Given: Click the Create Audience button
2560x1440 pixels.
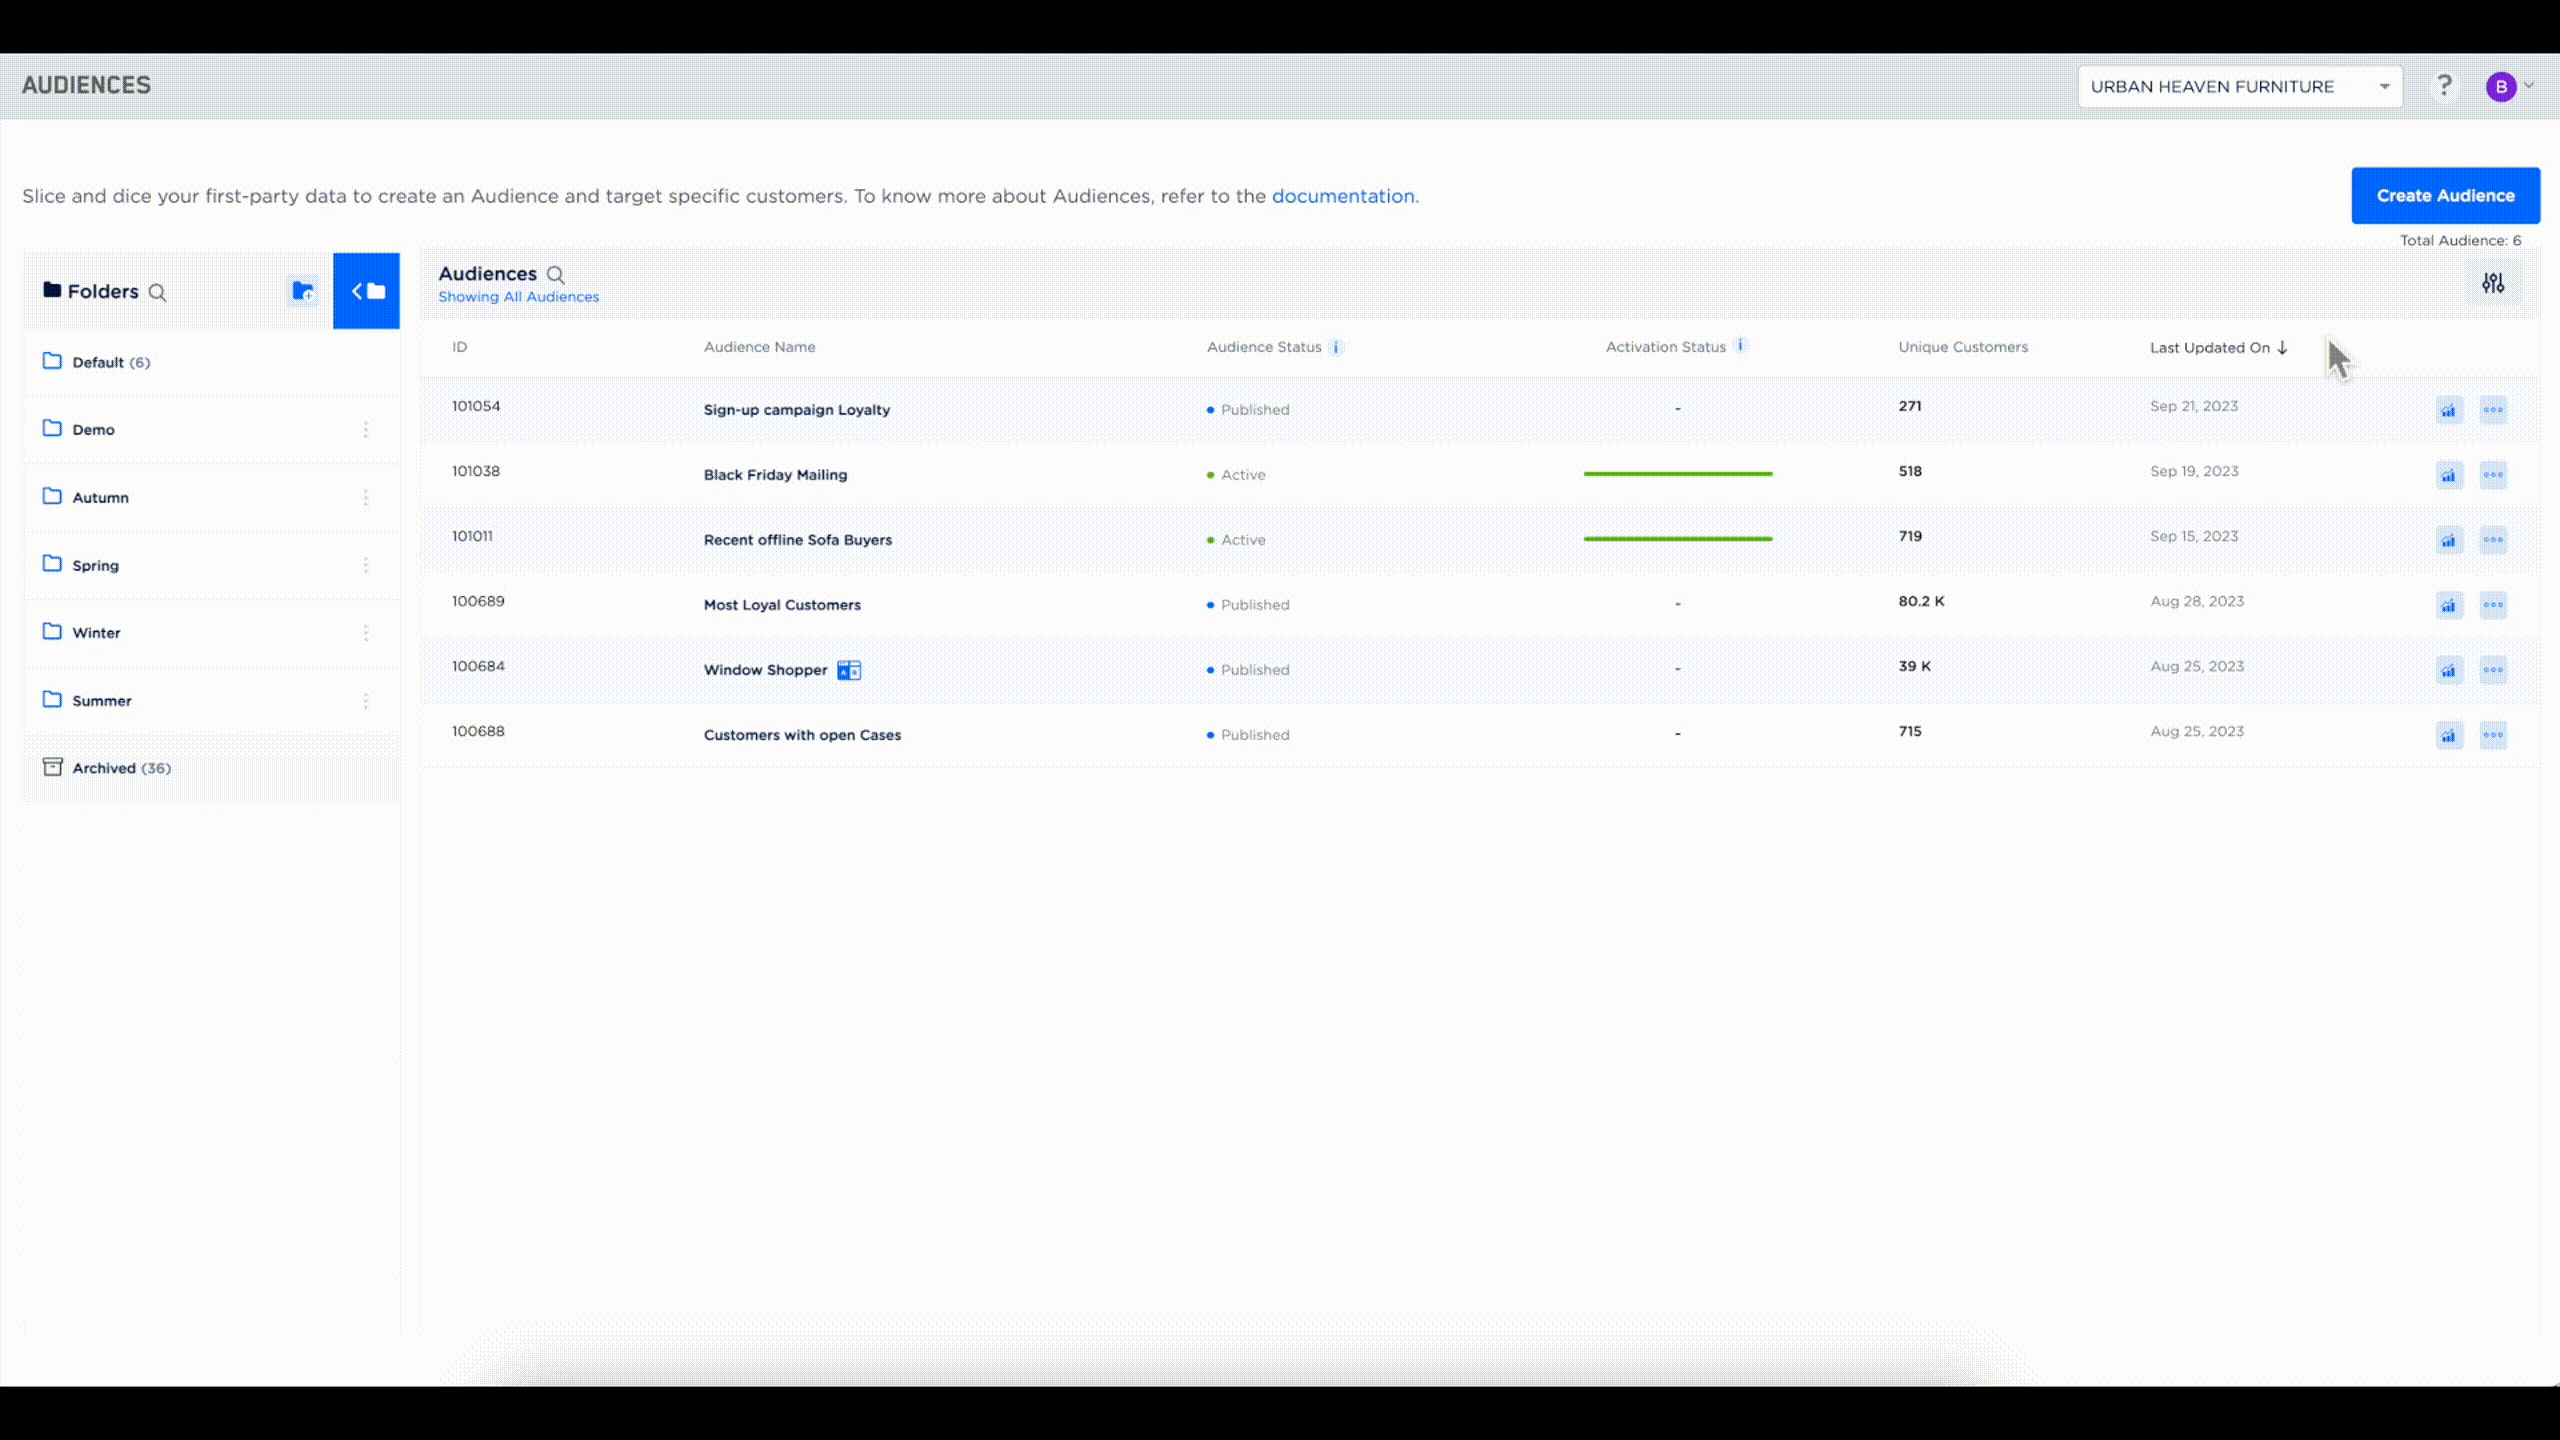Looking at the screenshot, I should 2445,196.
